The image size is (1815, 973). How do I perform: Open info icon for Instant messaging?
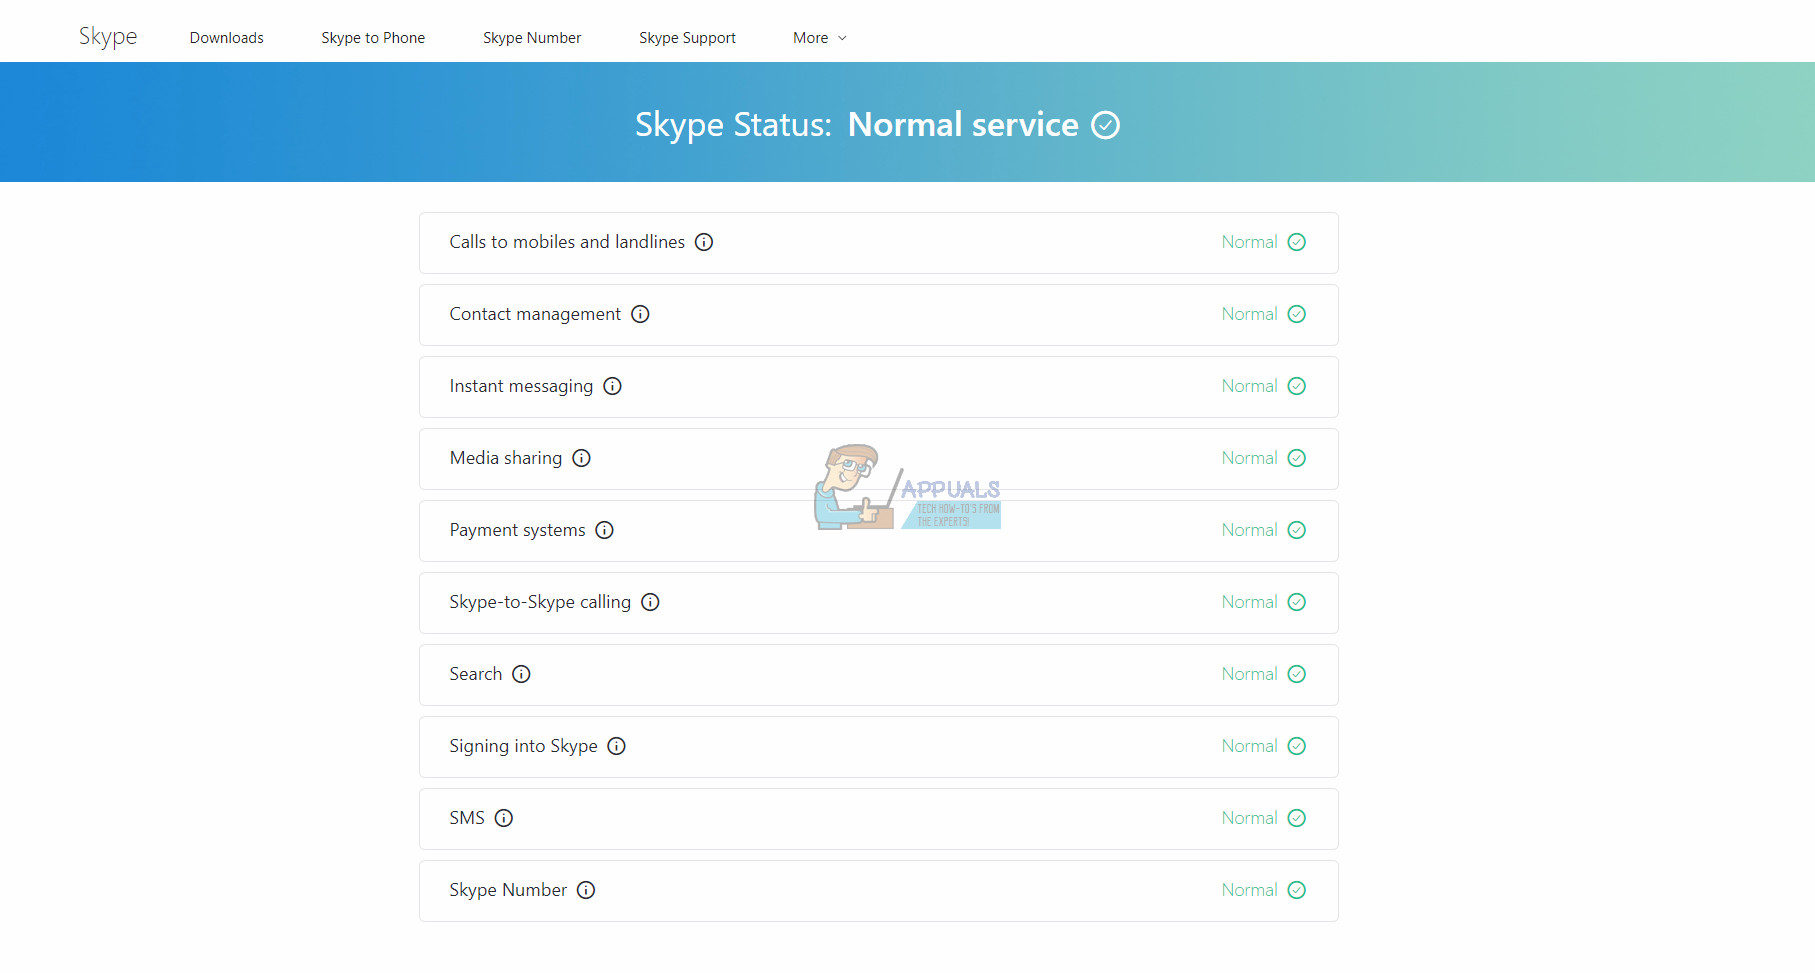tap(612, 386)
